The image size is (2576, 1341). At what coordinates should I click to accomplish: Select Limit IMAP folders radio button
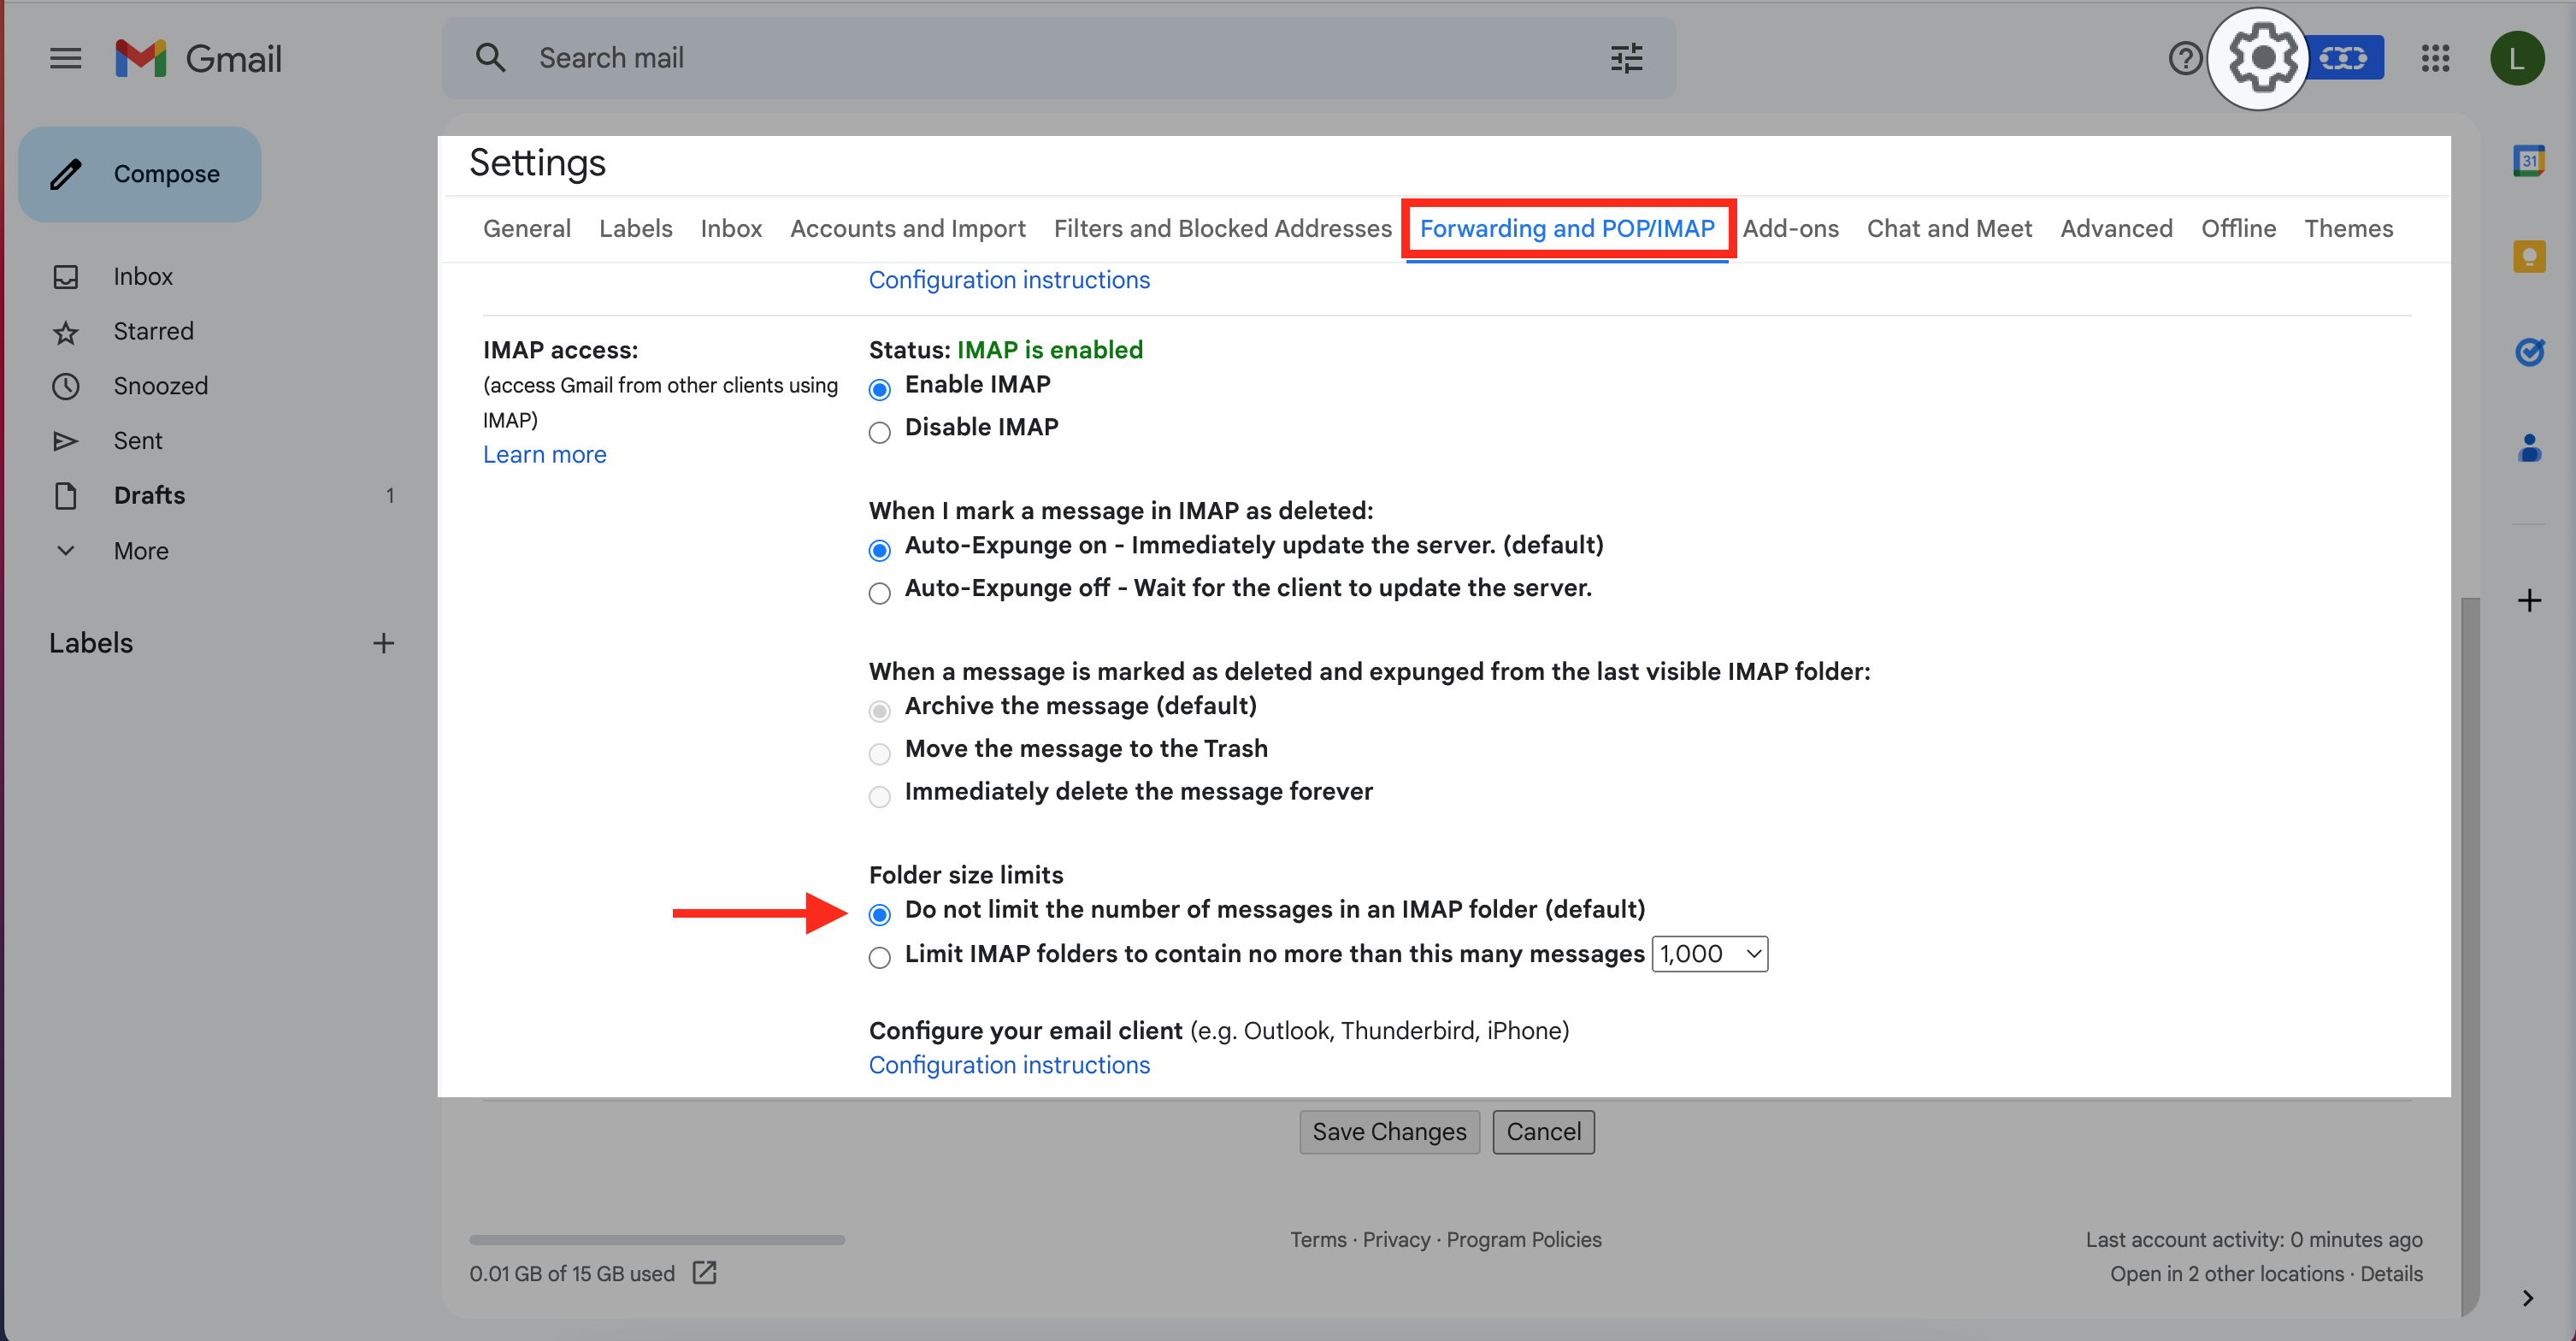pos(879,958)
